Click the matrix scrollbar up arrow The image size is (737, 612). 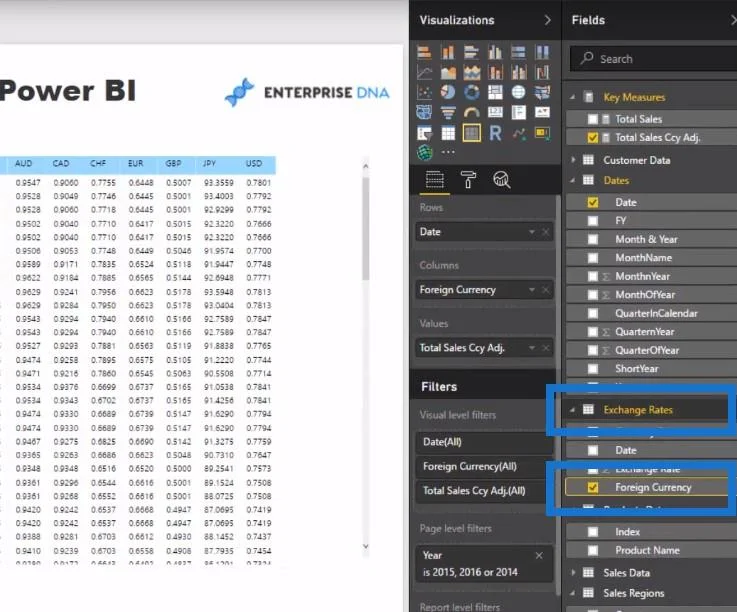pos(366,166)
